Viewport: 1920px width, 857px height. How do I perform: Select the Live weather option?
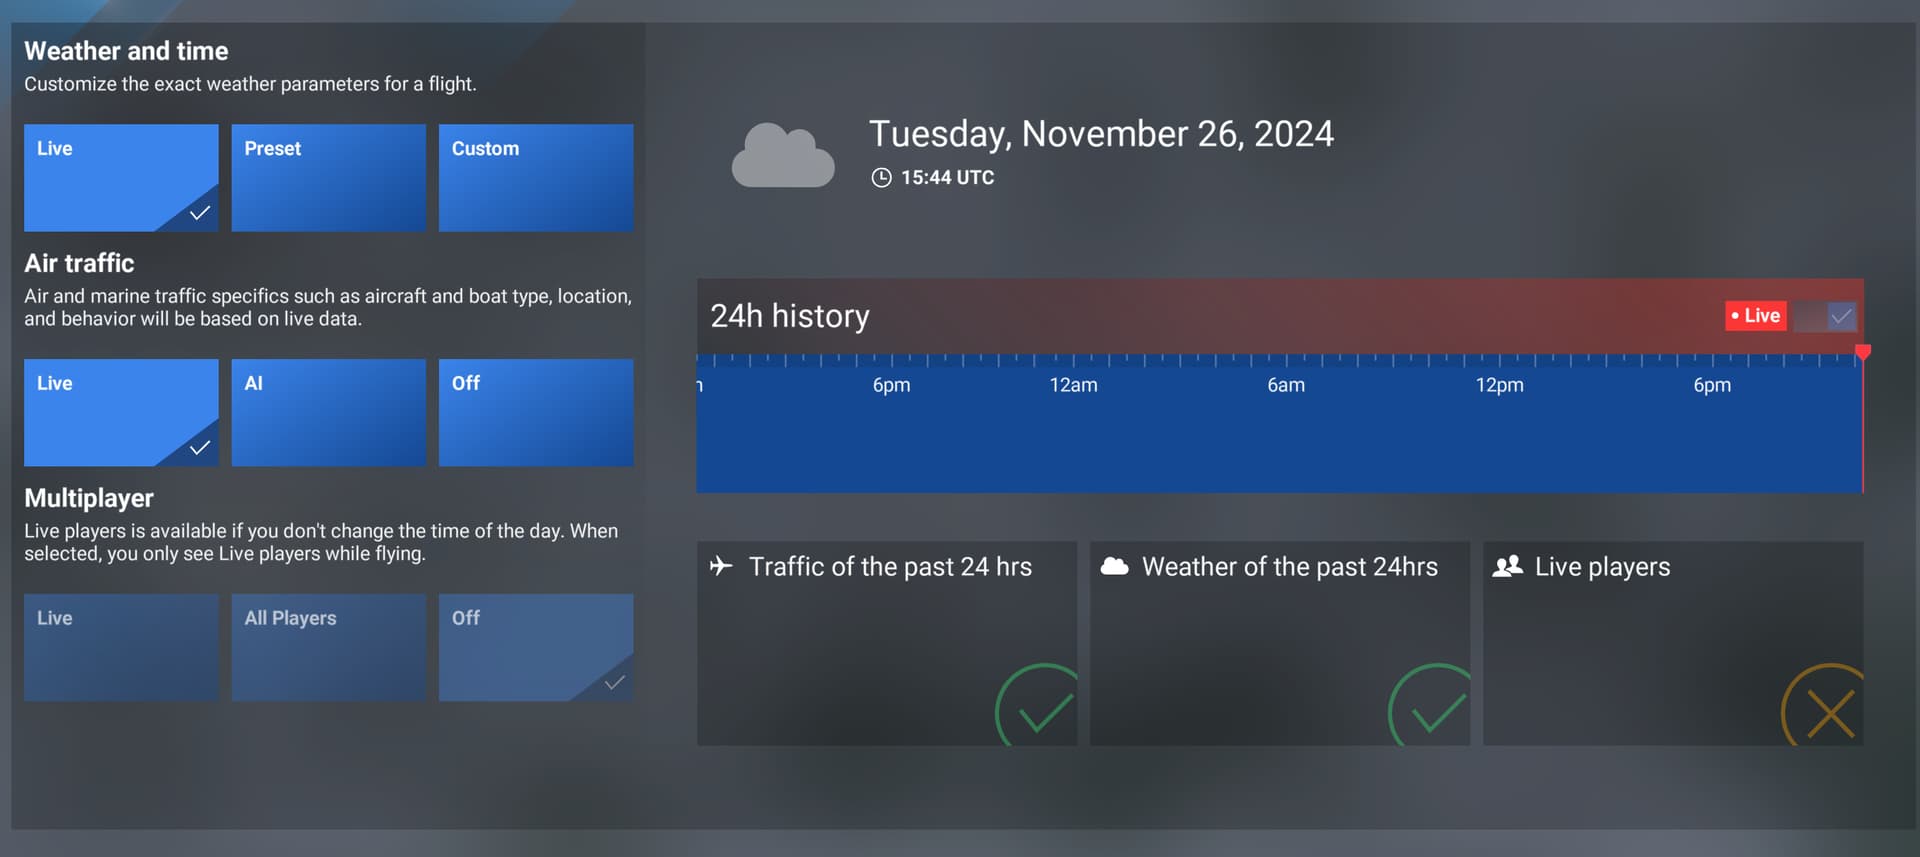coord(121,178)
